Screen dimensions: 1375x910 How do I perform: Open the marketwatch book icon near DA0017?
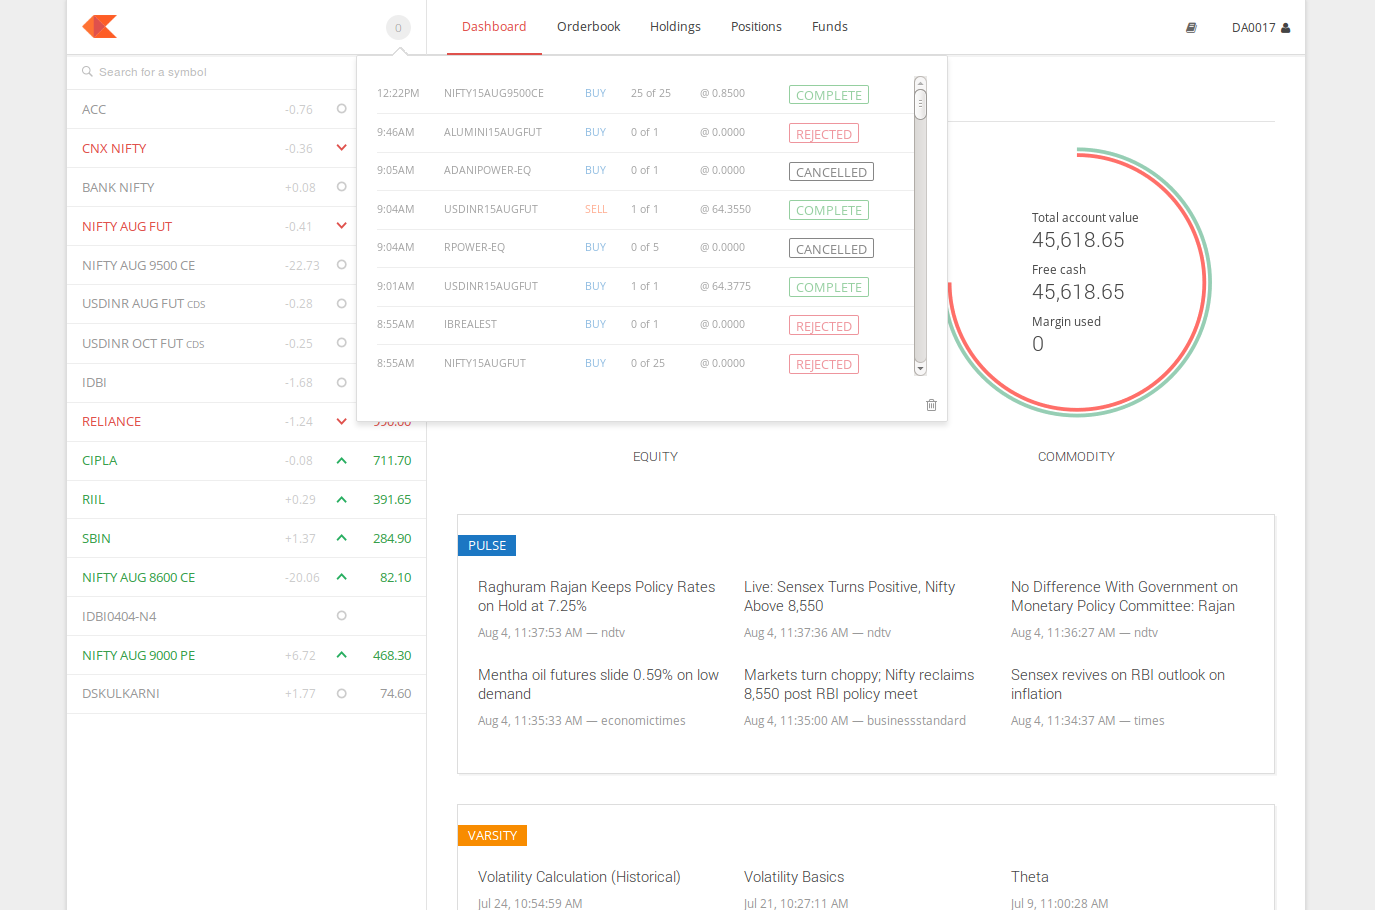[1191, 27]
